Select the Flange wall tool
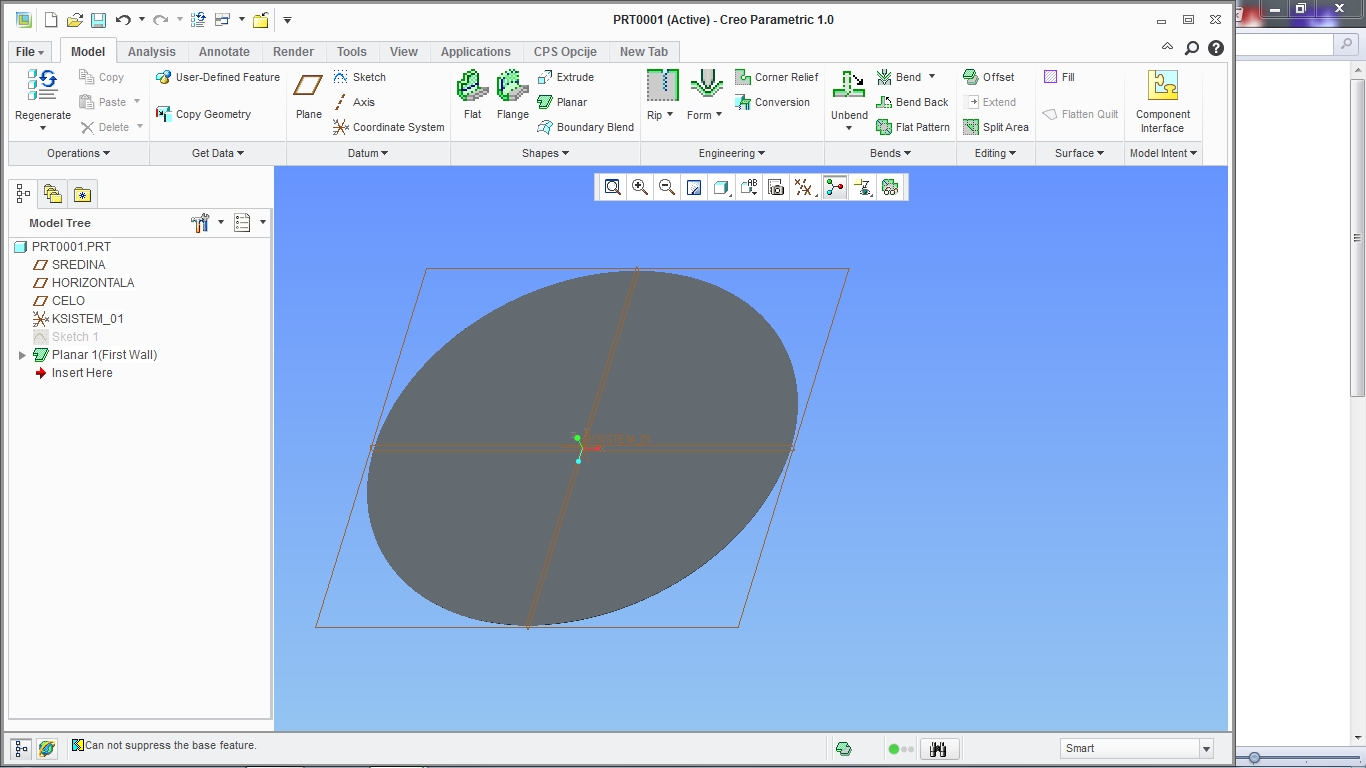 tap(512, 95)
